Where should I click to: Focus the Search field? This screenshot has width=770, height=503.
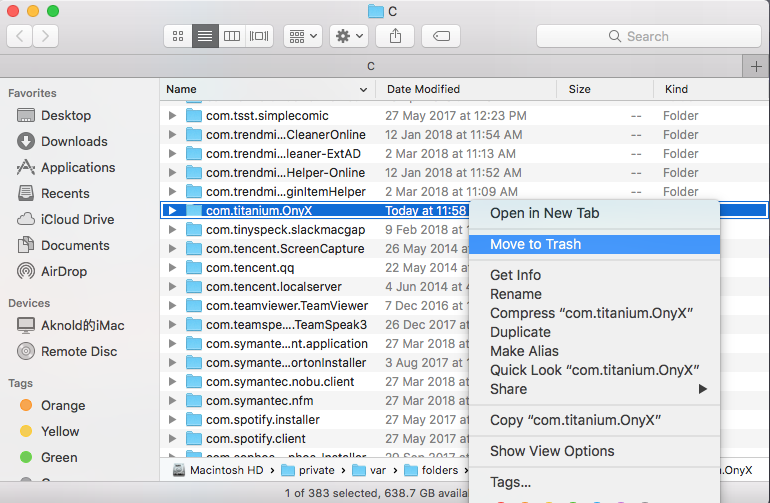pos(649,36)
